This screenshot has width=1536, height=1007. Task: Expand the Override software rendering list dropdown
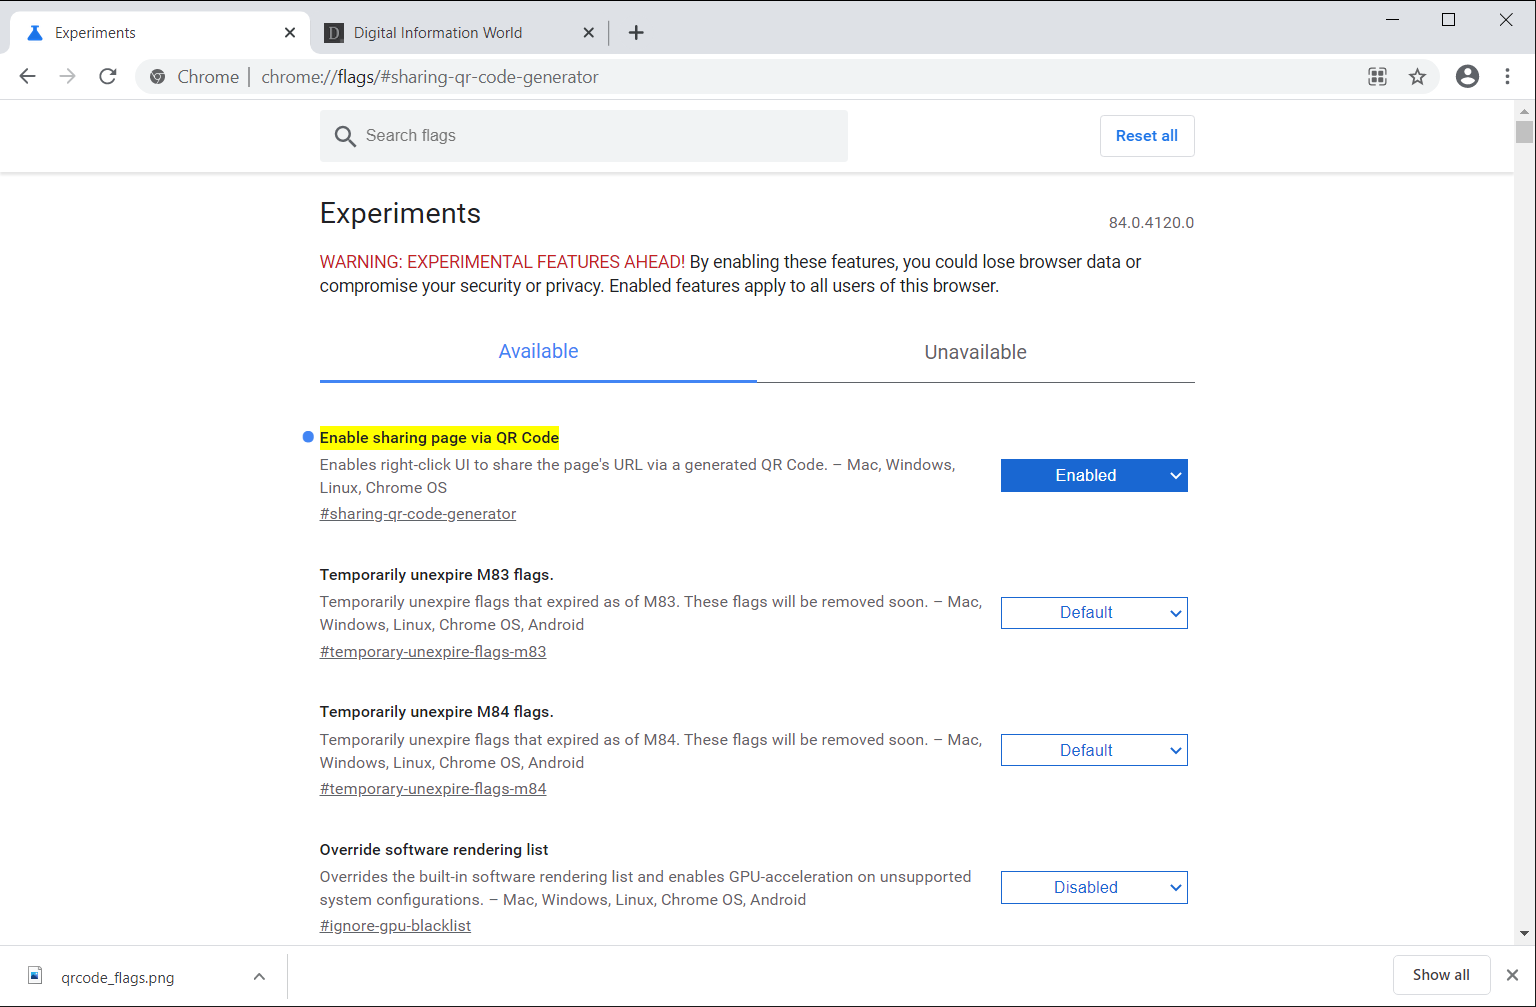click(1094, 888)
